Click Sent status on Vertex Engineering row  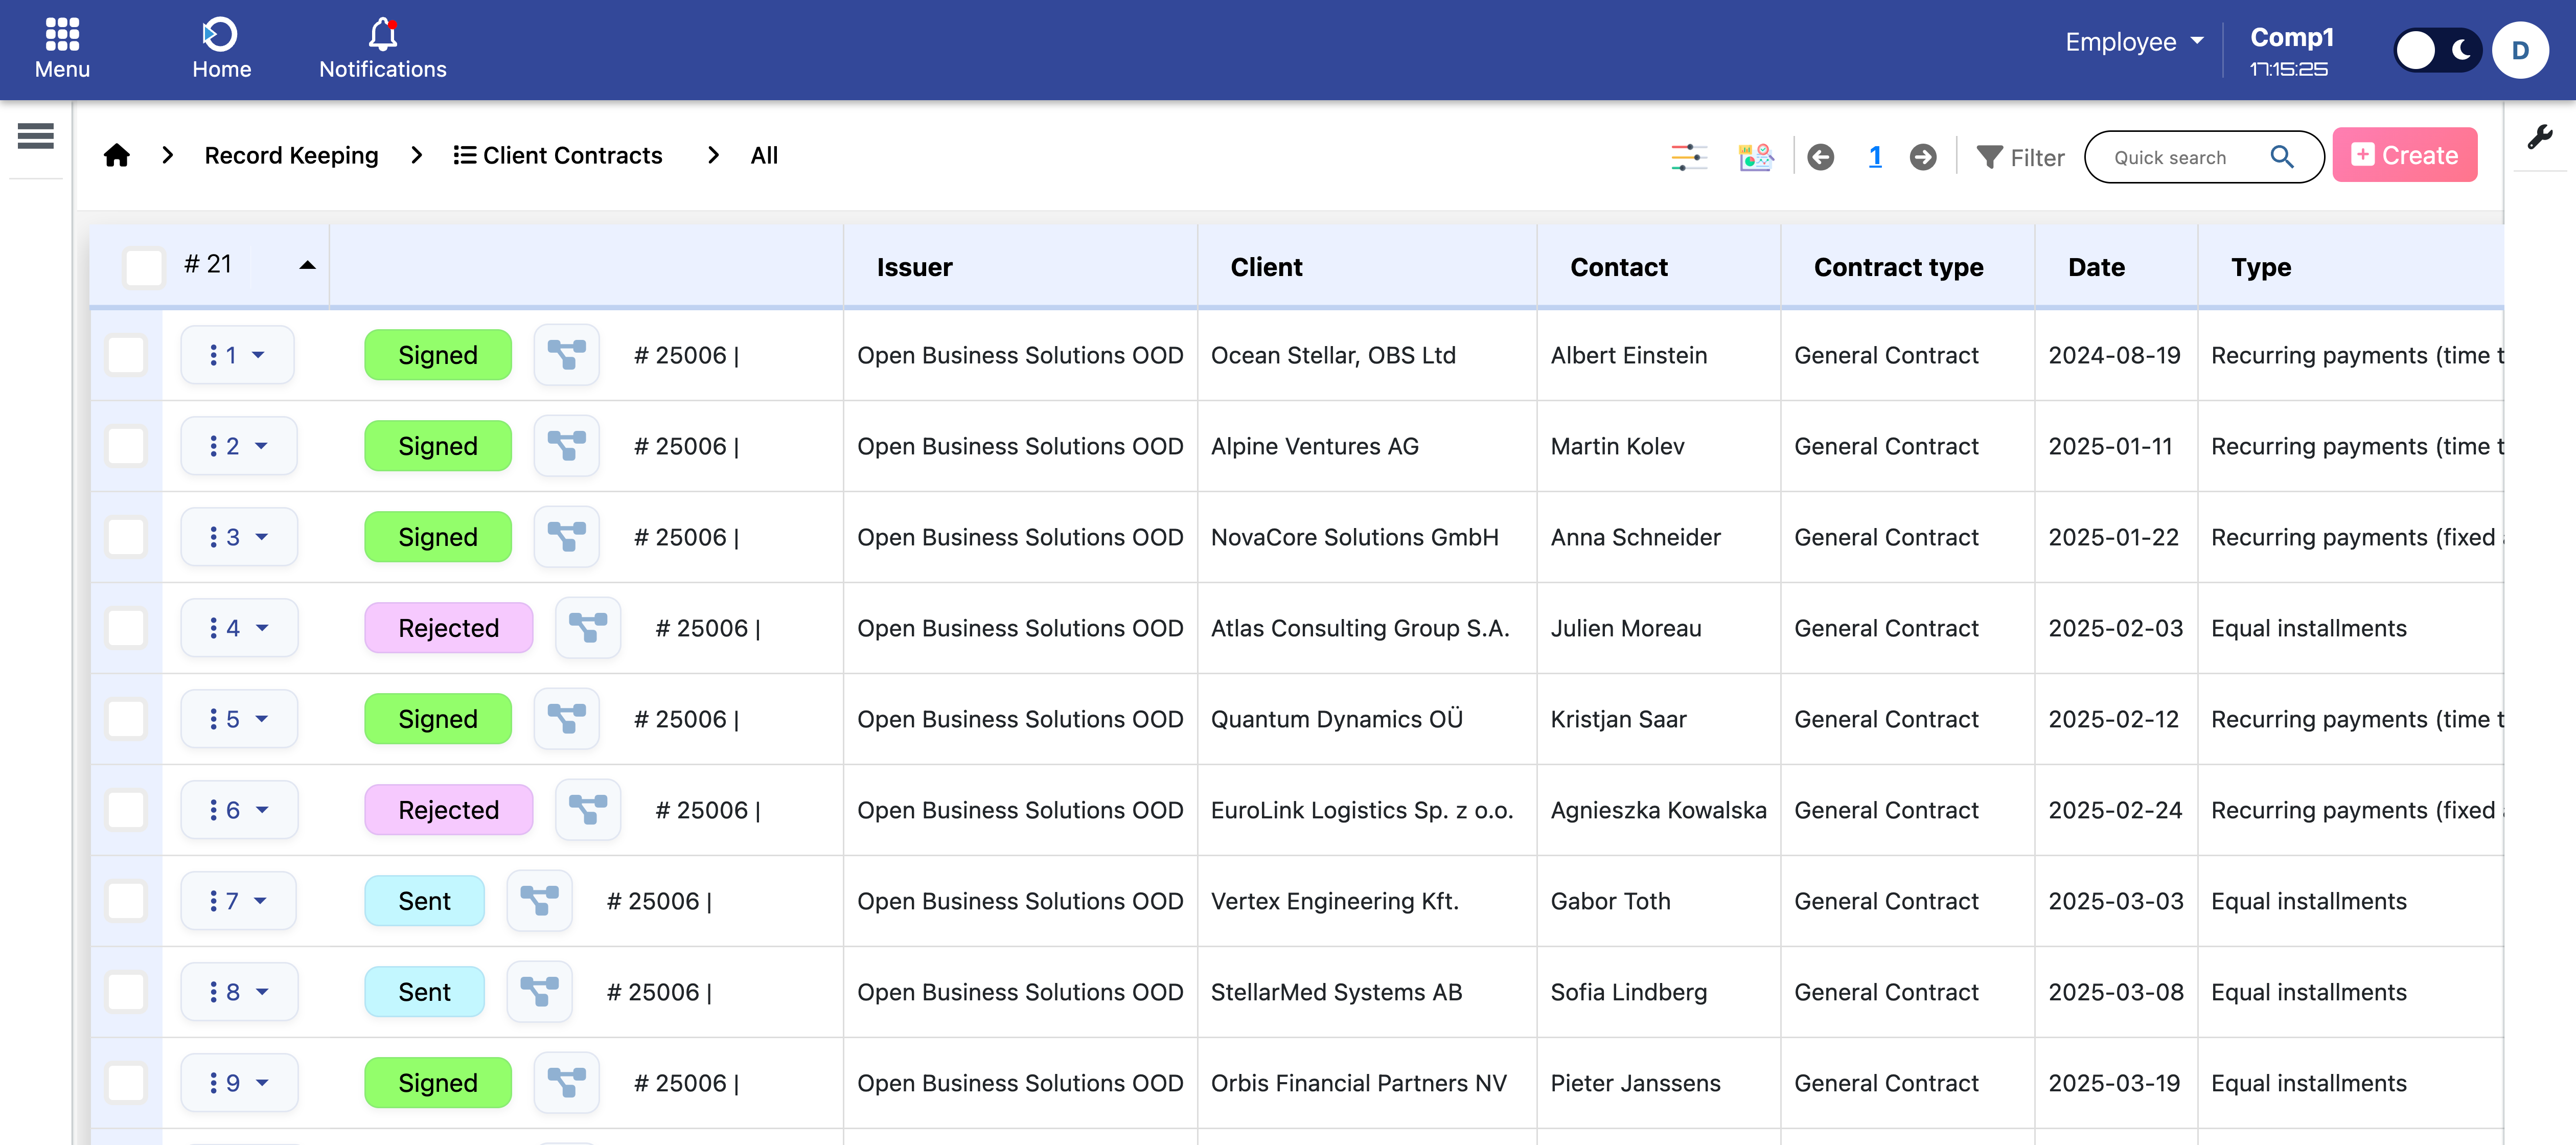424,901
